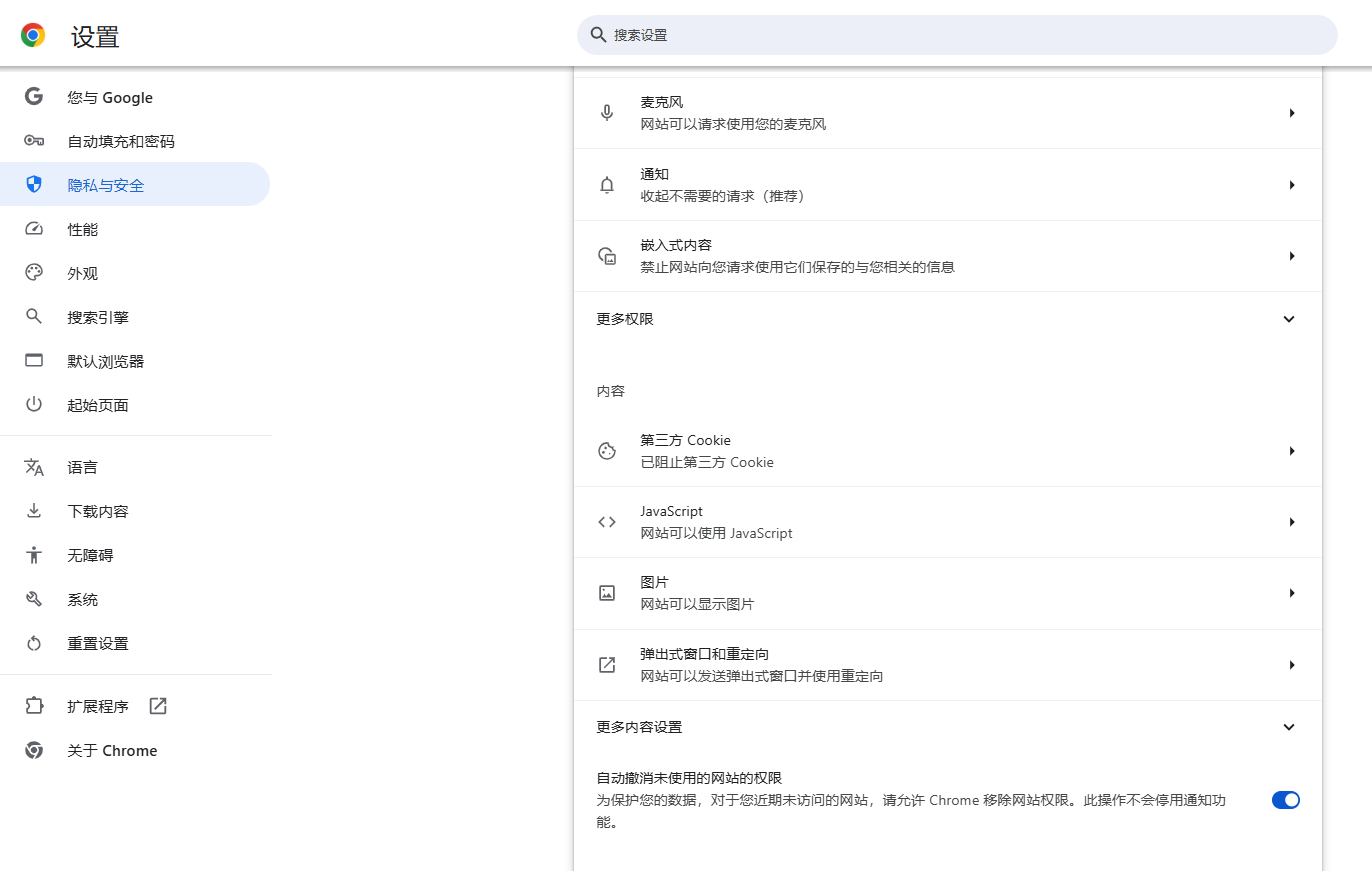Open 起始页面 settings section
The image size is (1372, 871).
point(135,405)
